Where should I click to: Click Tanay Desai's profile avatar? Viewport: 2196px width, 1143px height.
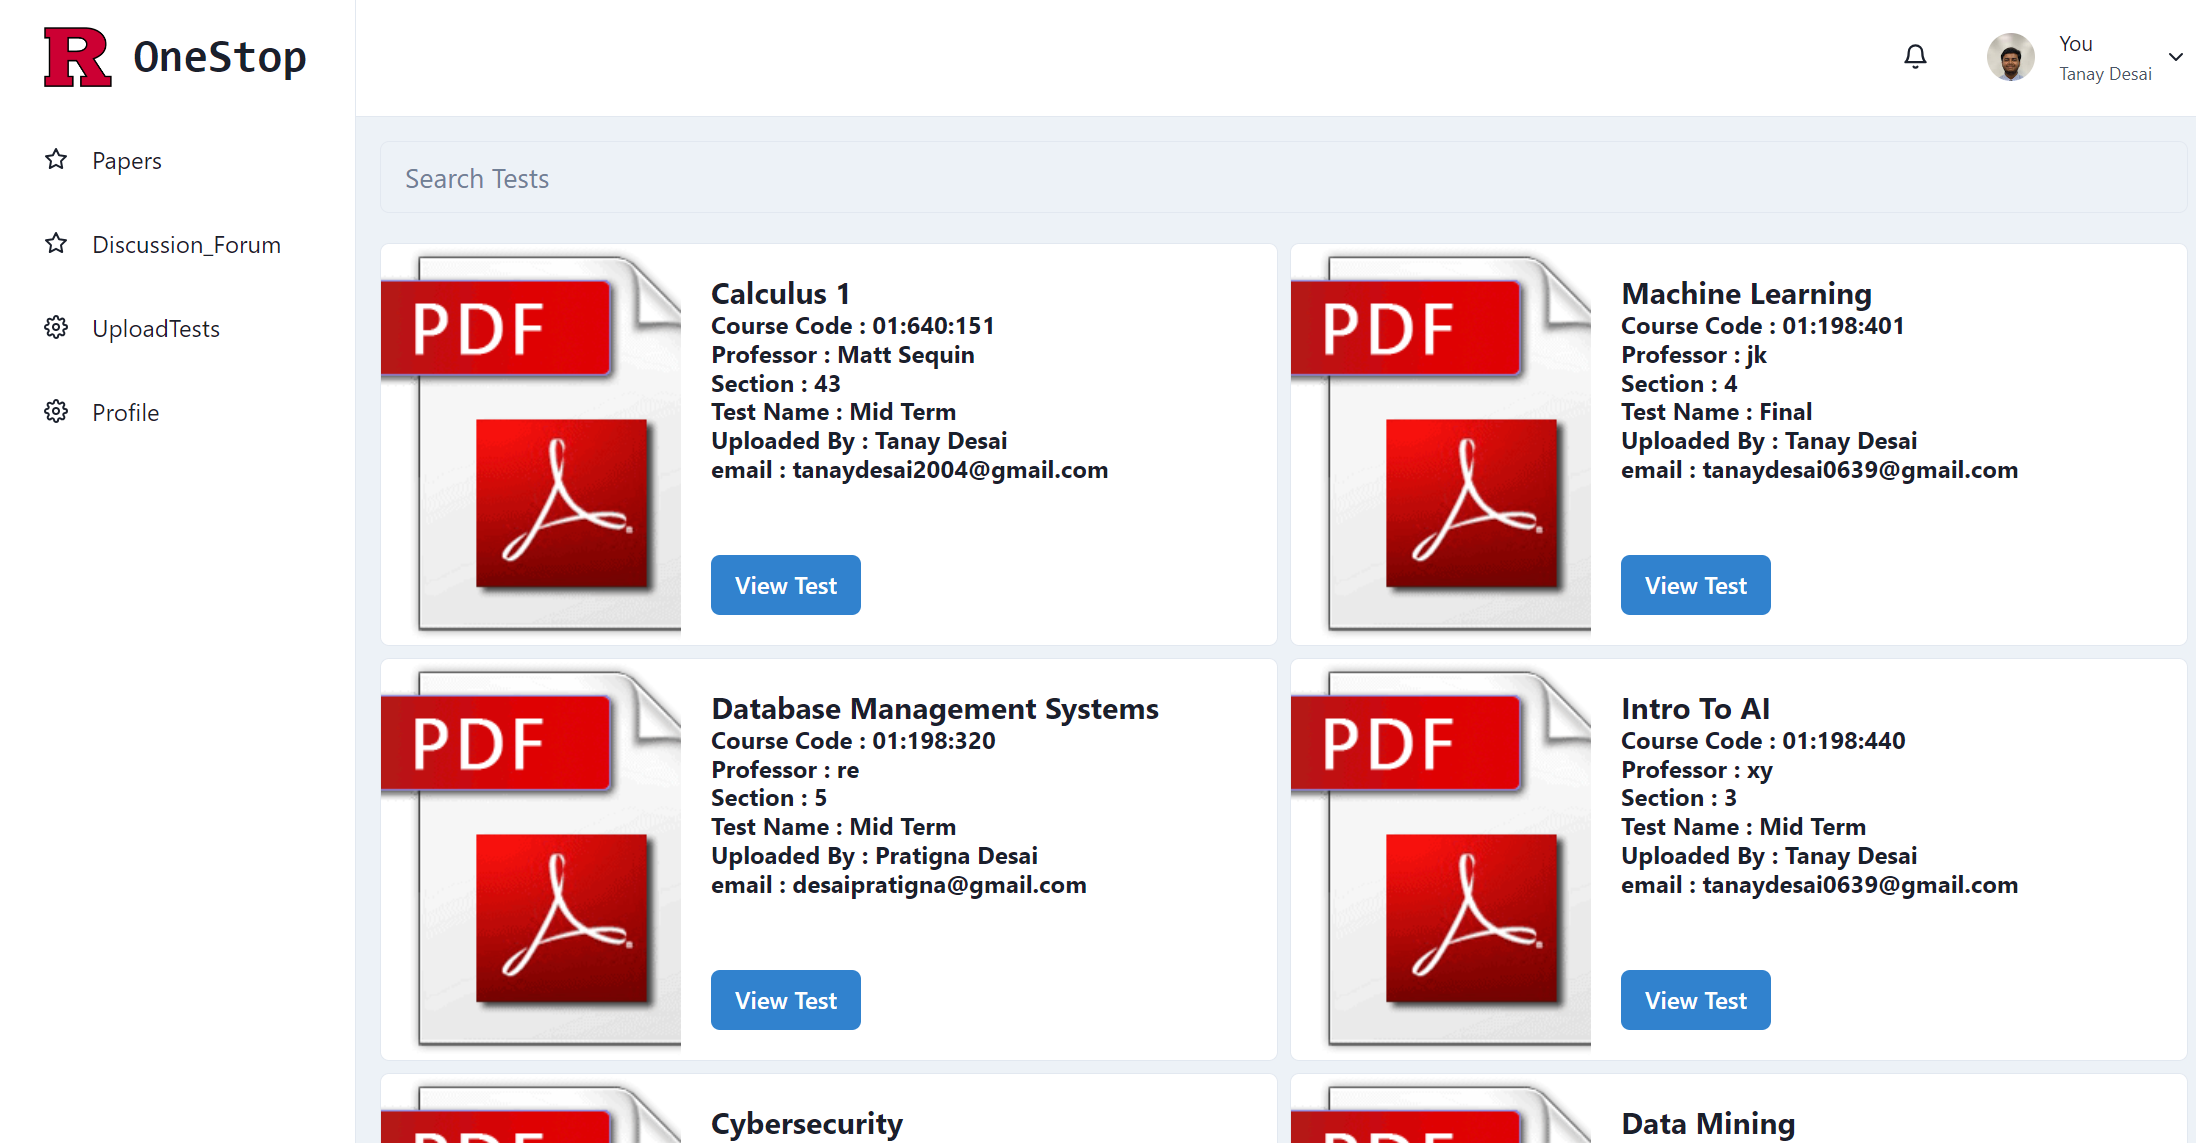click(x=2010, y=58)
